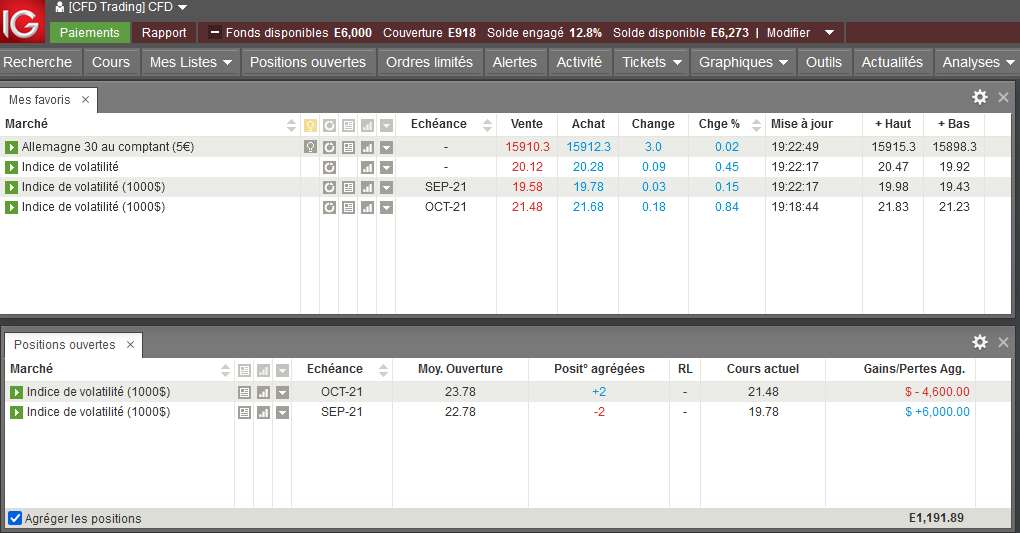Click refresh icon on Indice de volatilité SEP-21 row
1020x533 pixels.
(330, 187)
